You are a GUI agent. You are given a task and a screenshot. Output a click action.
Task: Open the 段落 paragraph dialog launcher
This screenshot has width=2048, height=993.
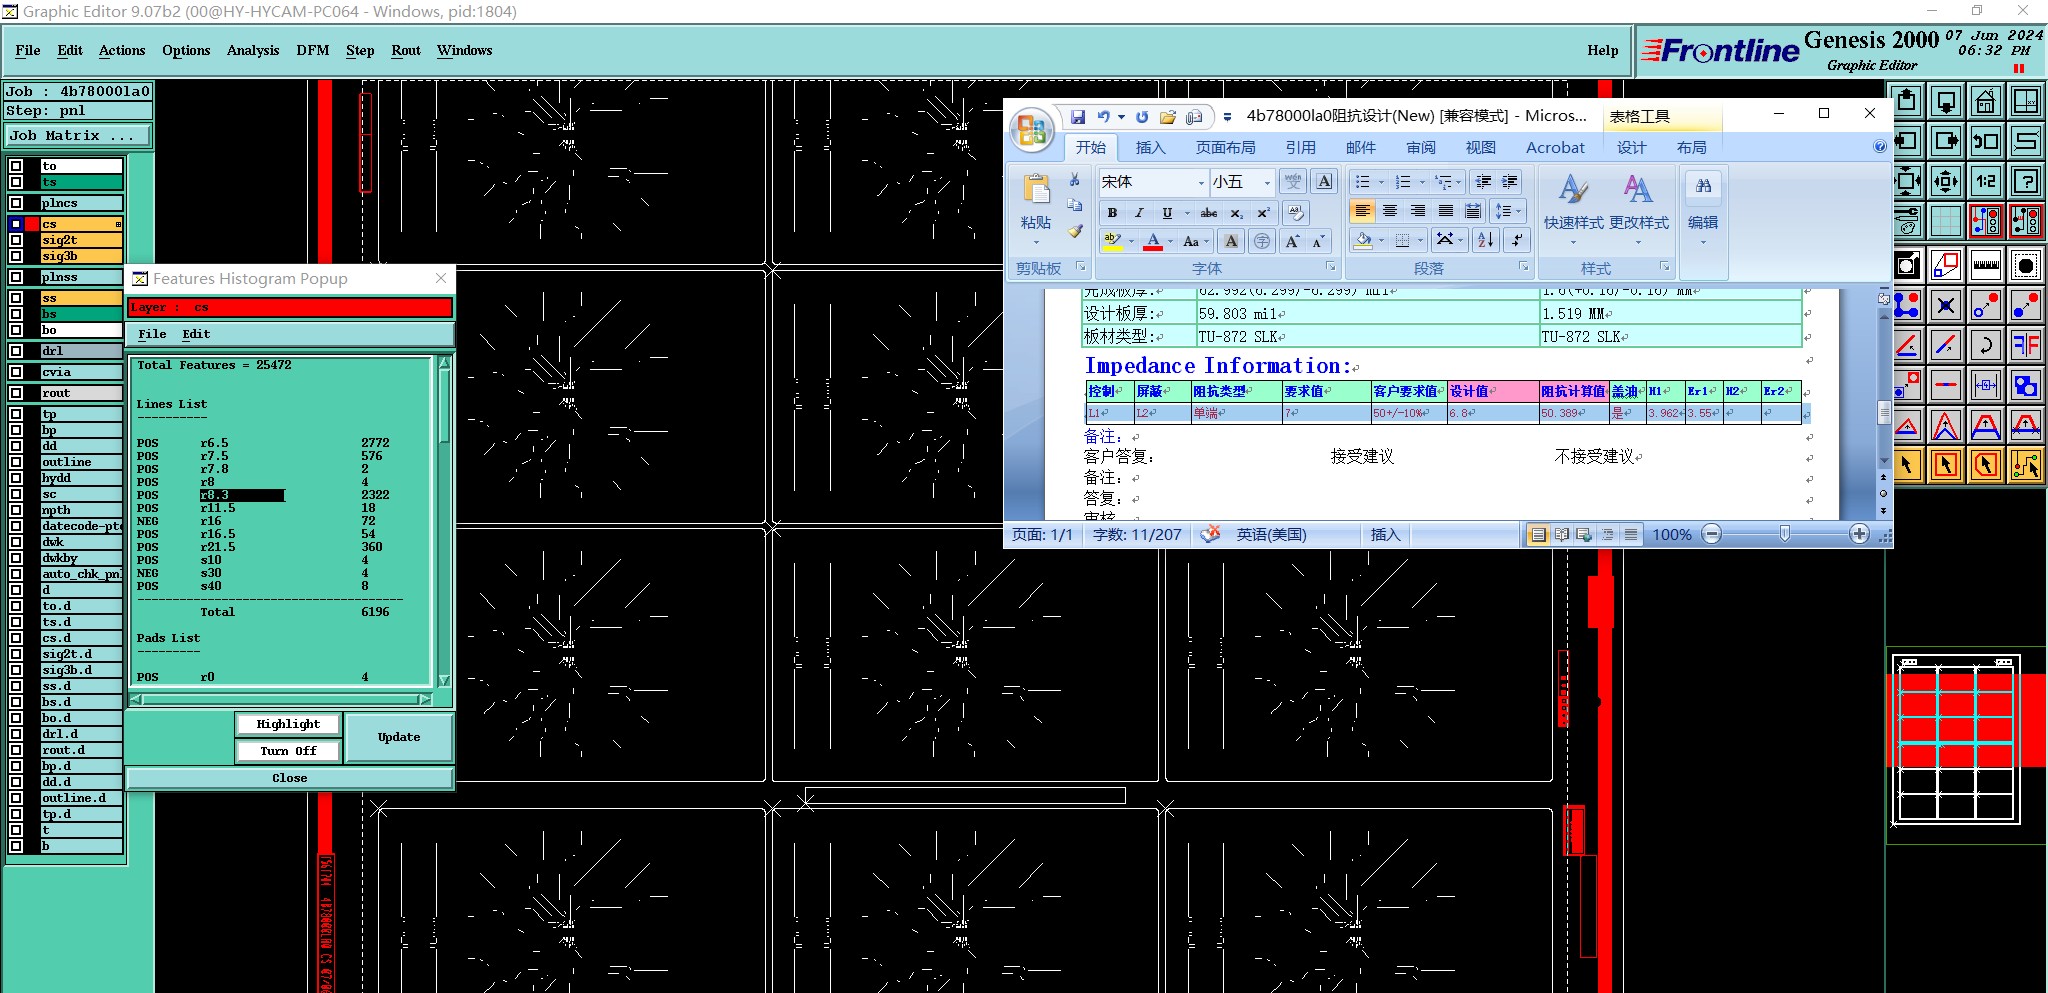pos(1524,267)
